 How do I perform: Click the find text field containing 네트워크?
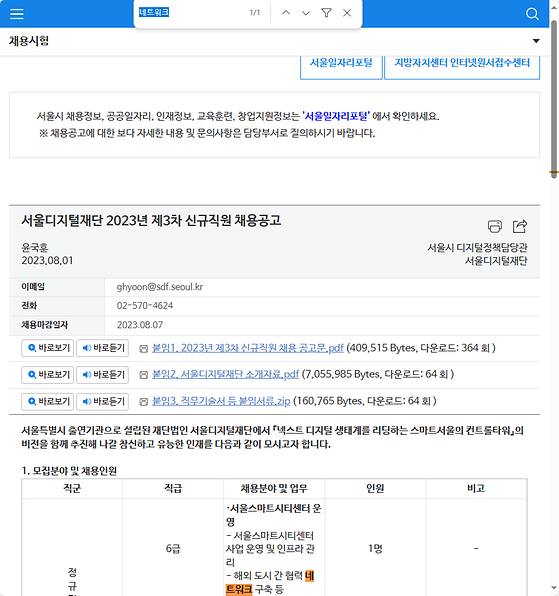pyautogui.click(x=190, y=13)
